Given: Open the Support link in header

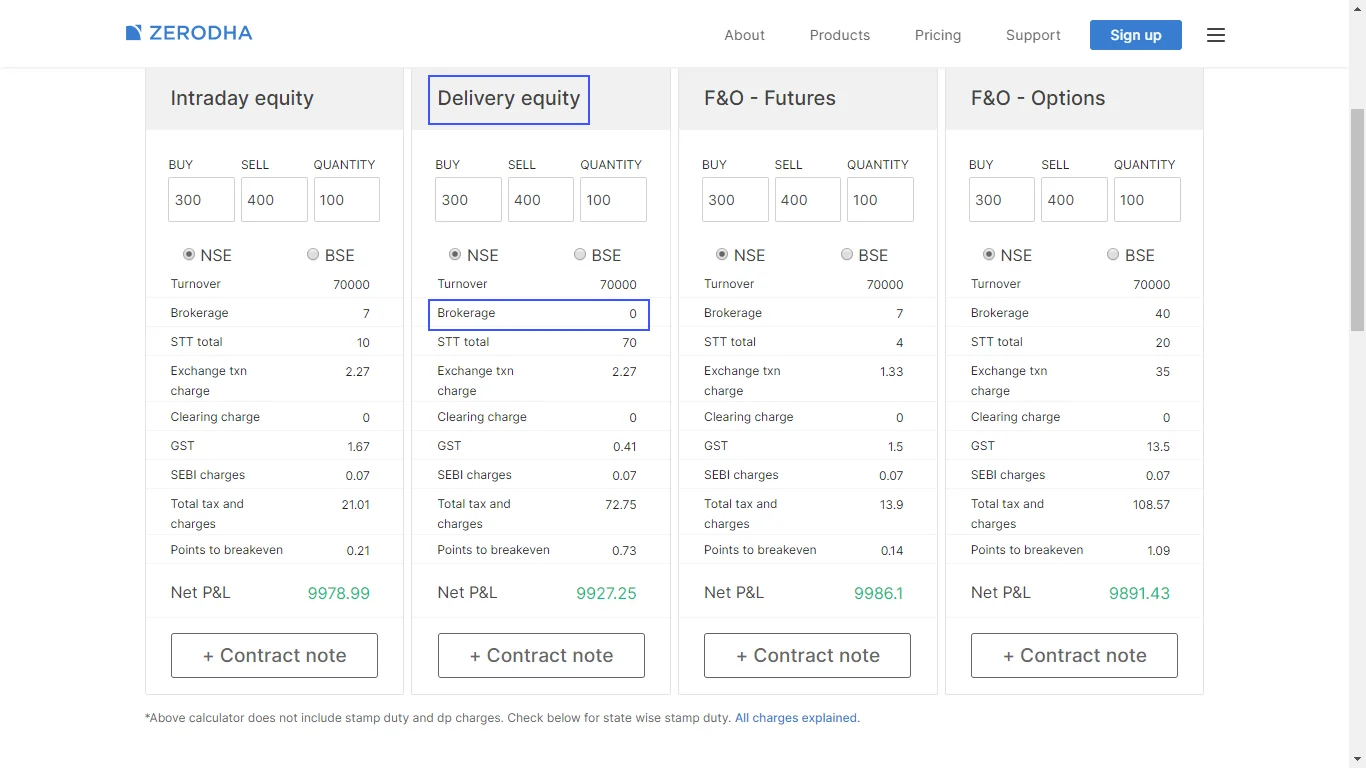Looking at the screenshot, I should (1033, 35).
